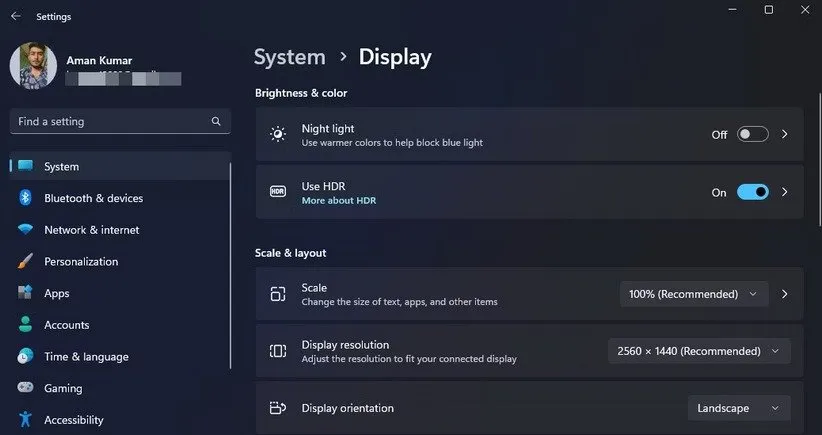Open the Scale percentage dropdown

coord(694,294)
